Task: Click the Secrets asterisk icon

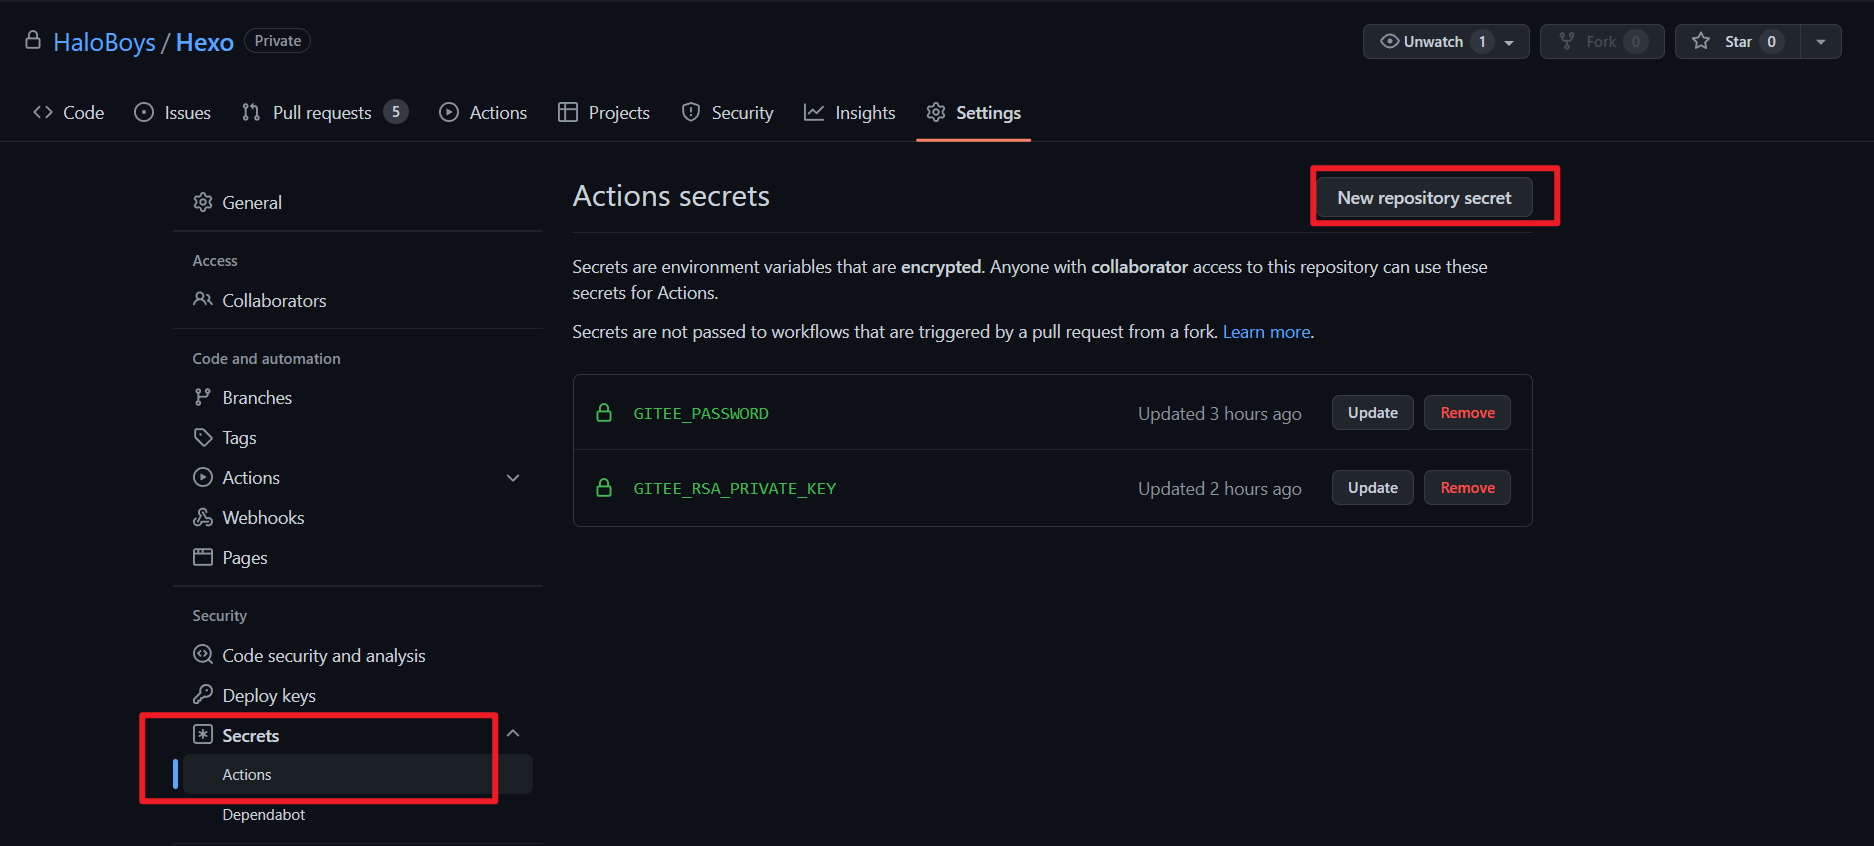Action: pos(203,734)
